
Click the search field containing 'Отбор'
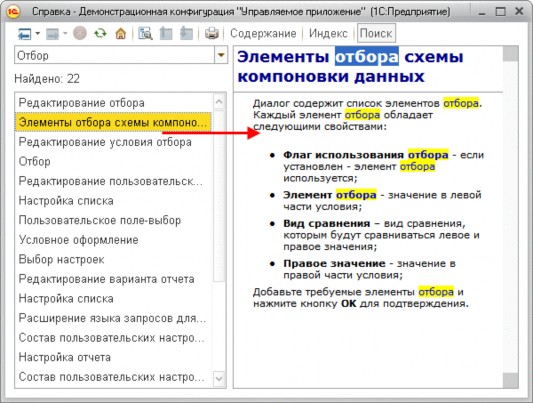tap(115, 55)
